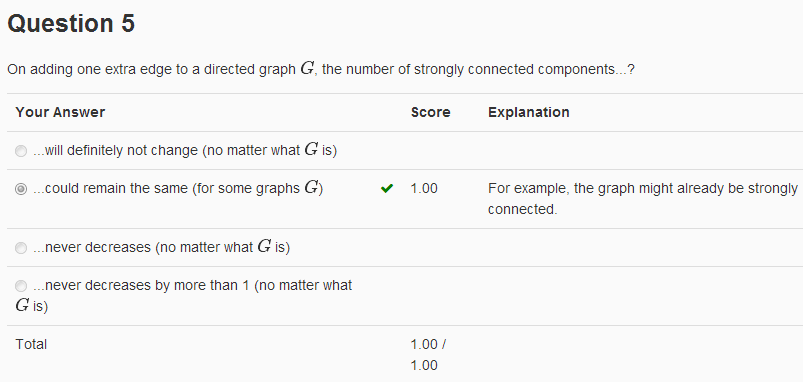803x382 pixels.
Task: Click the green checkmark icon
Action: tap(387, 188)
